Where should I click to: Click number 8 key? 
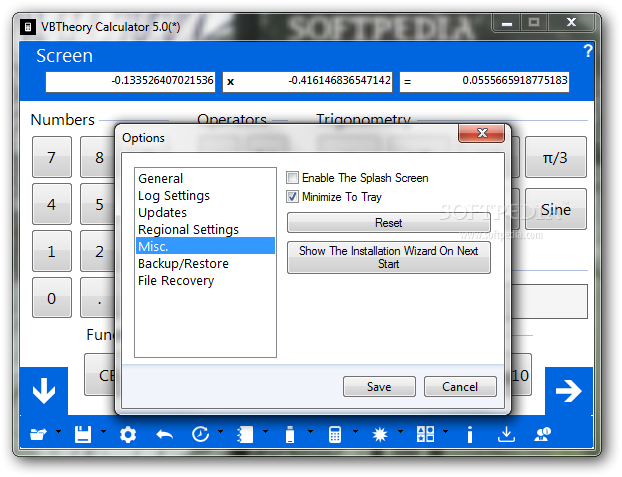click(98, 157)
